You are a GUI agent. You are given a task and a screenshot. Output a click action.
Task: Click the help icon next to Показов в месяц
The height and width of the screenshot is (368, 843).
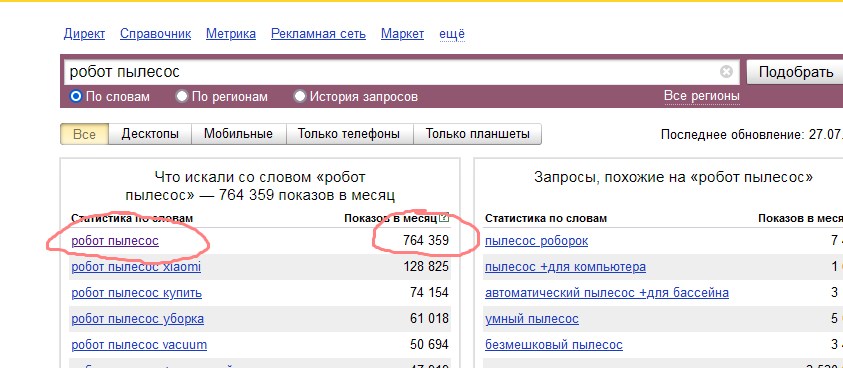click(x=444, y=218)
